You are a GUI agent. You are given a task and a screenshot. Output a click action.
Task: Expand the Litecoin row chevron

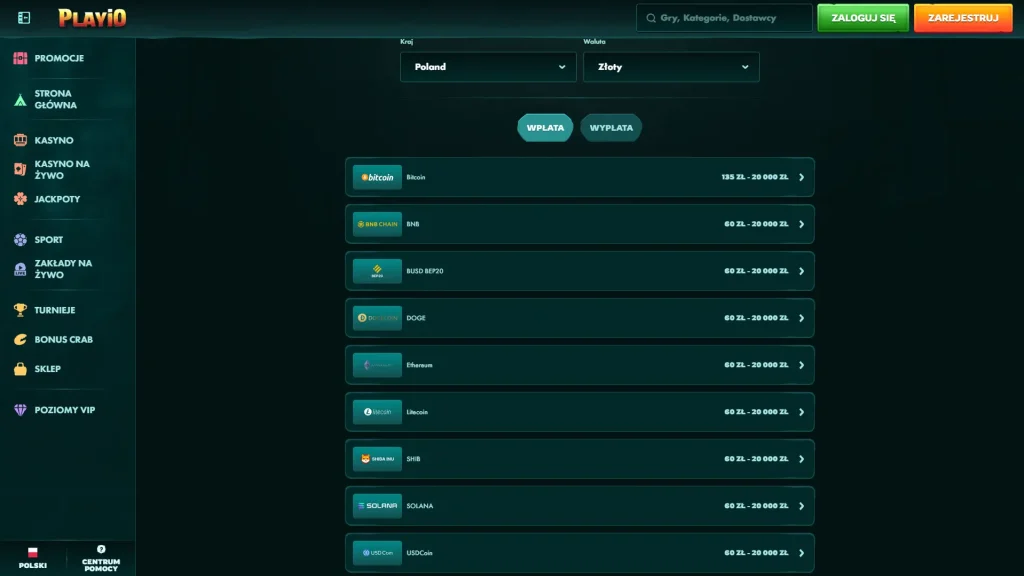click(801, 412)
